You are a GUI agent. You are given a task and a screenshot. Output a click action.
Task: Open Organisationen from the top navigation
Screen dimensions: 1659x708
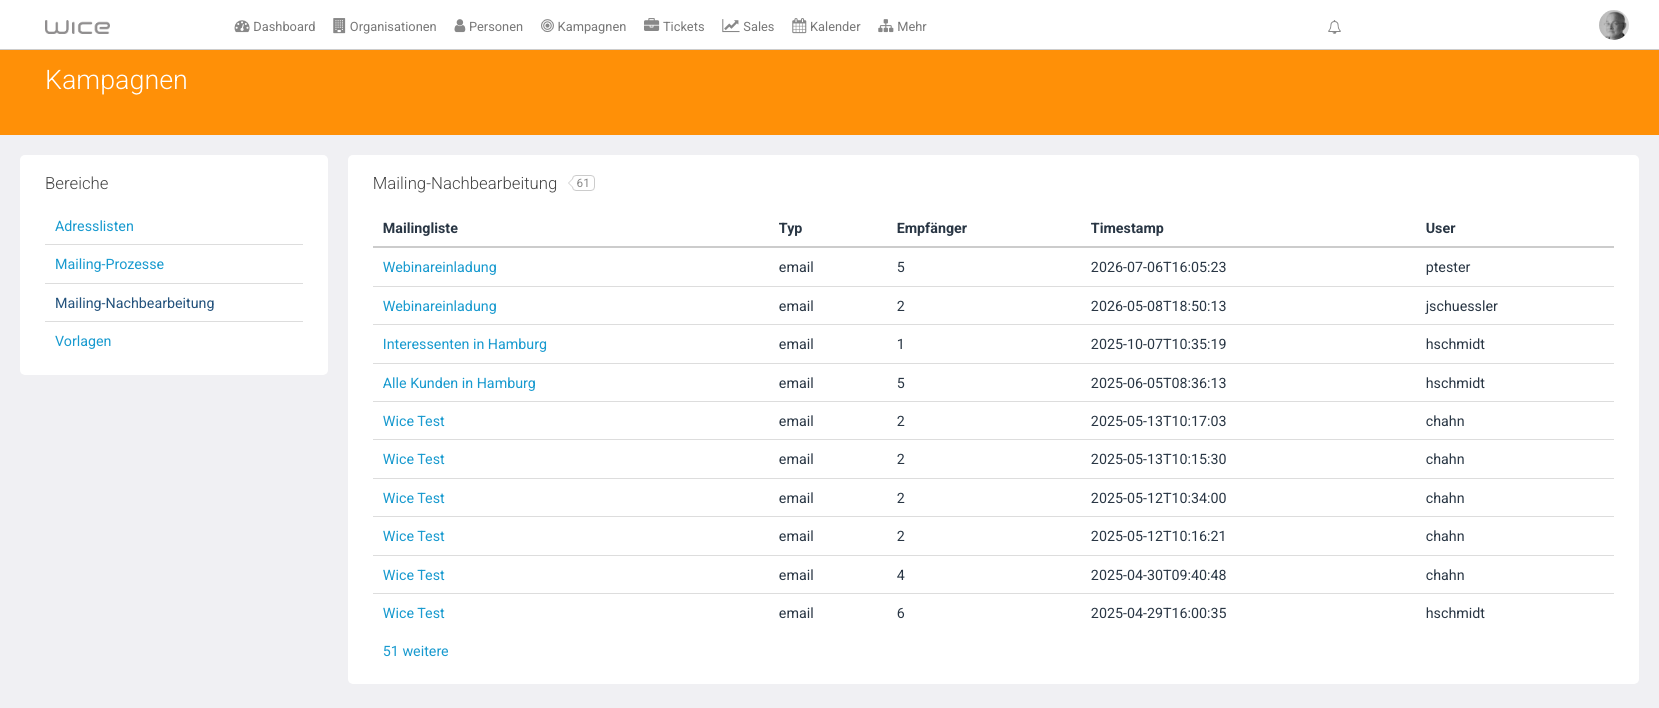pyautogui.click(x=385, y=27)
